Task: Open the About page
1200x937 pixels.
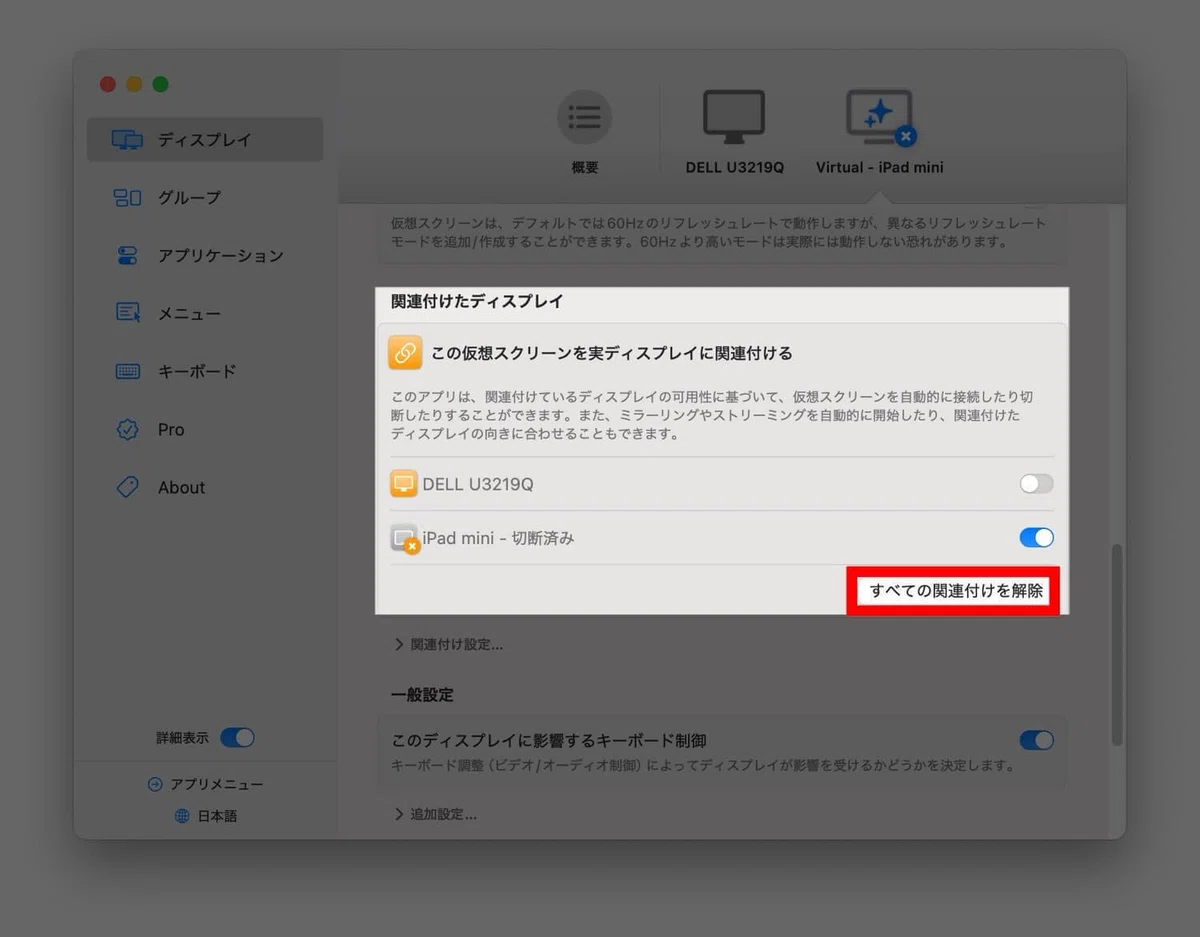Action: coord(205,488)
